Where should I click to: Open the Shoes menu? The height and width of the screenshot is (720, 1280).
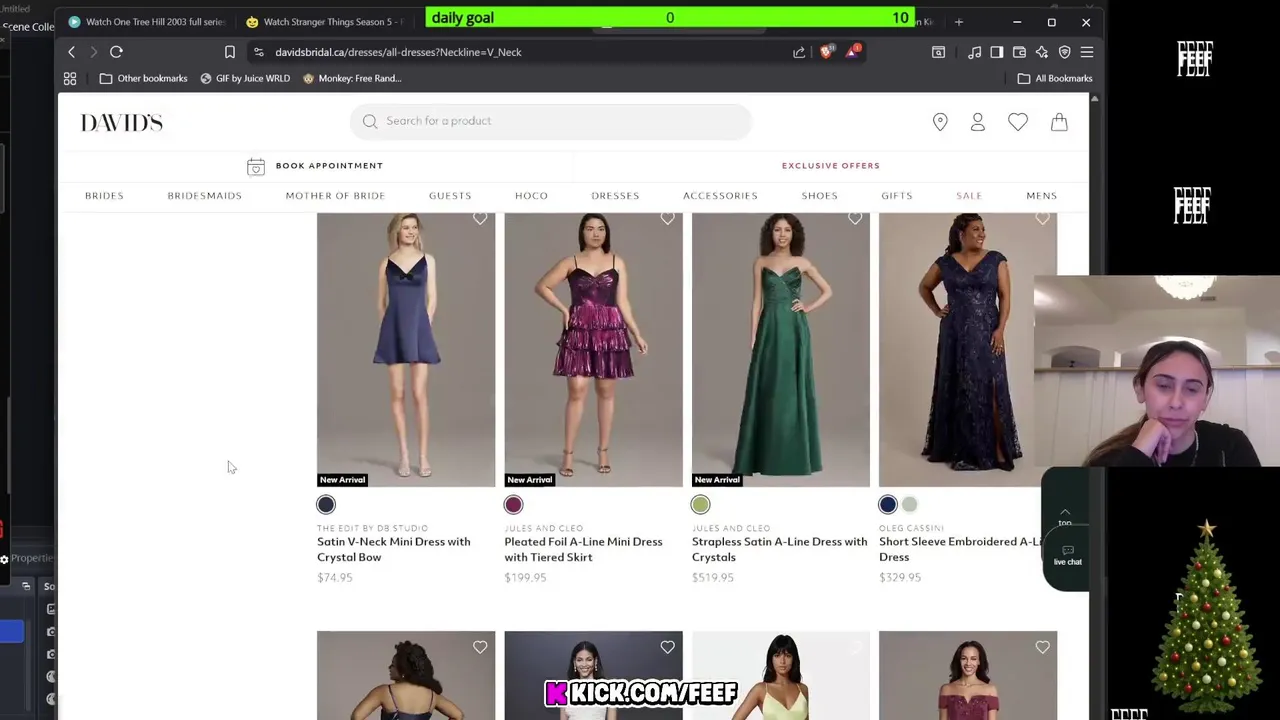[819, 196]
